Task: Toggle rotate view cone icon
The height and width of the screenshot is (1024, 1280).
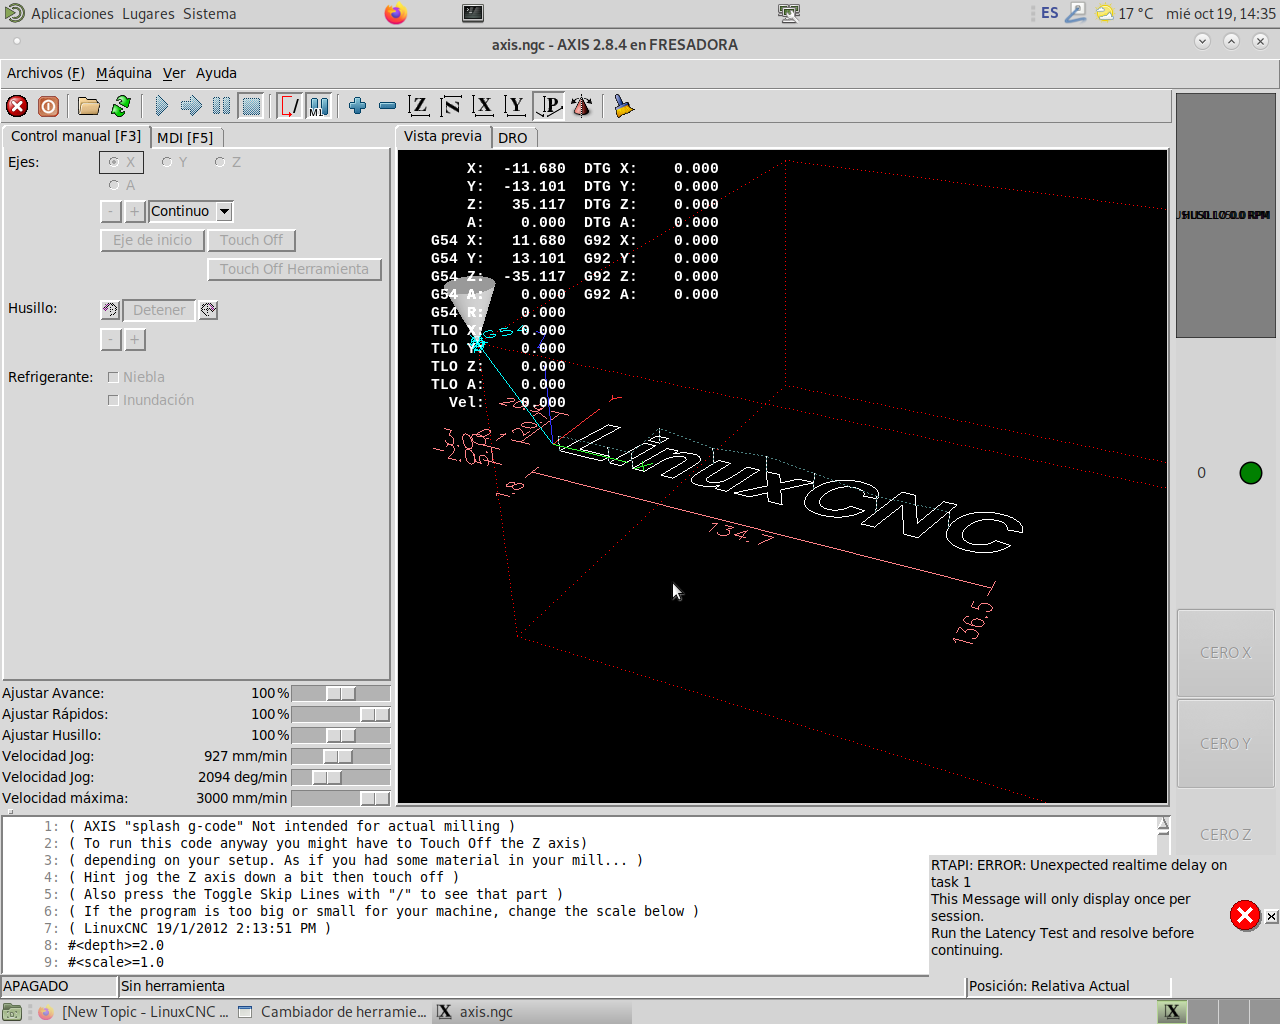Action: pyautogui.click(x=581, y=106)
